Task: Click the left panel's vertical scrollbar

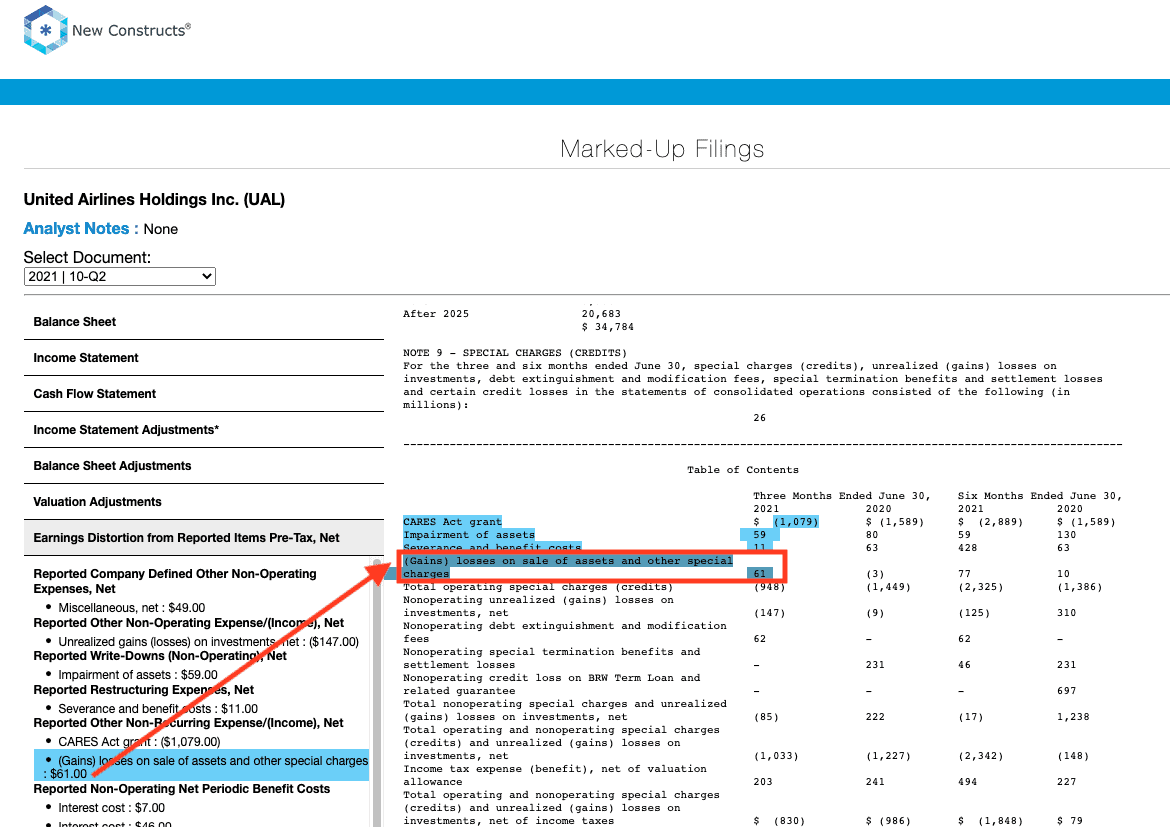Action: (377, 693)
